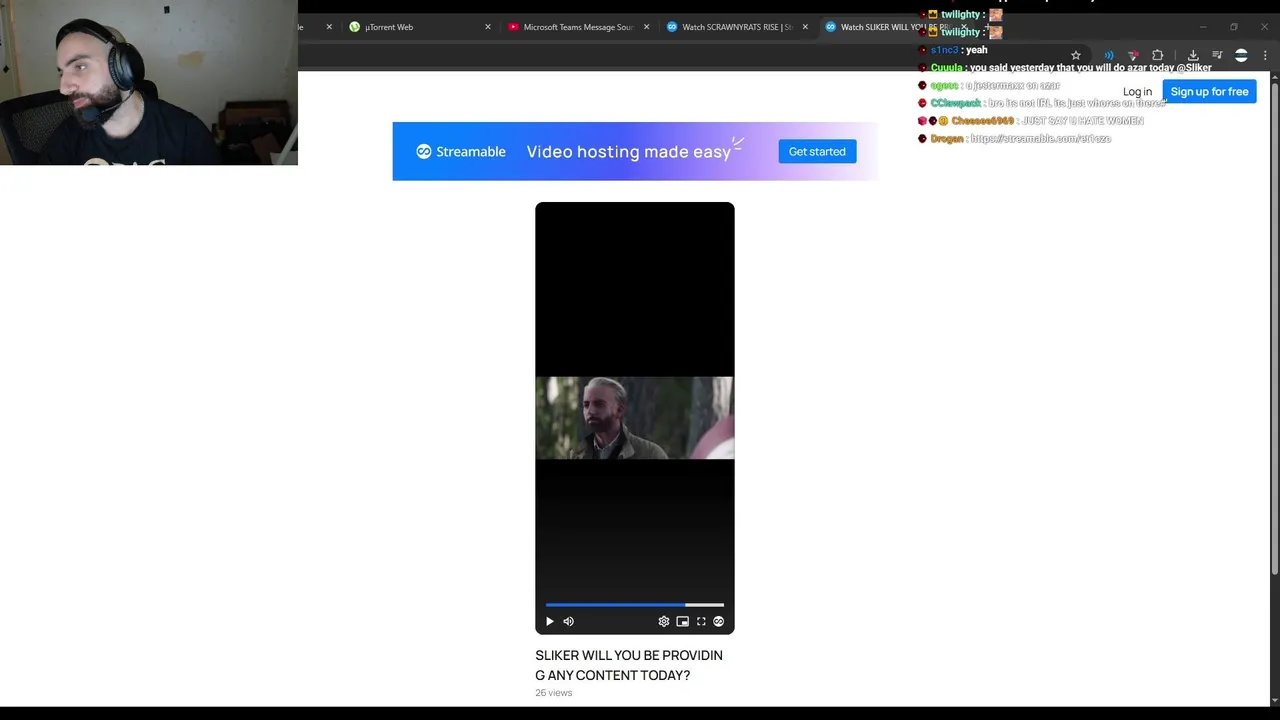Click the title SLIKER WILL YOU BE PROVIDING ANY CONTENT TODAY?
The image size is (1280, 720).
(629, 665)
